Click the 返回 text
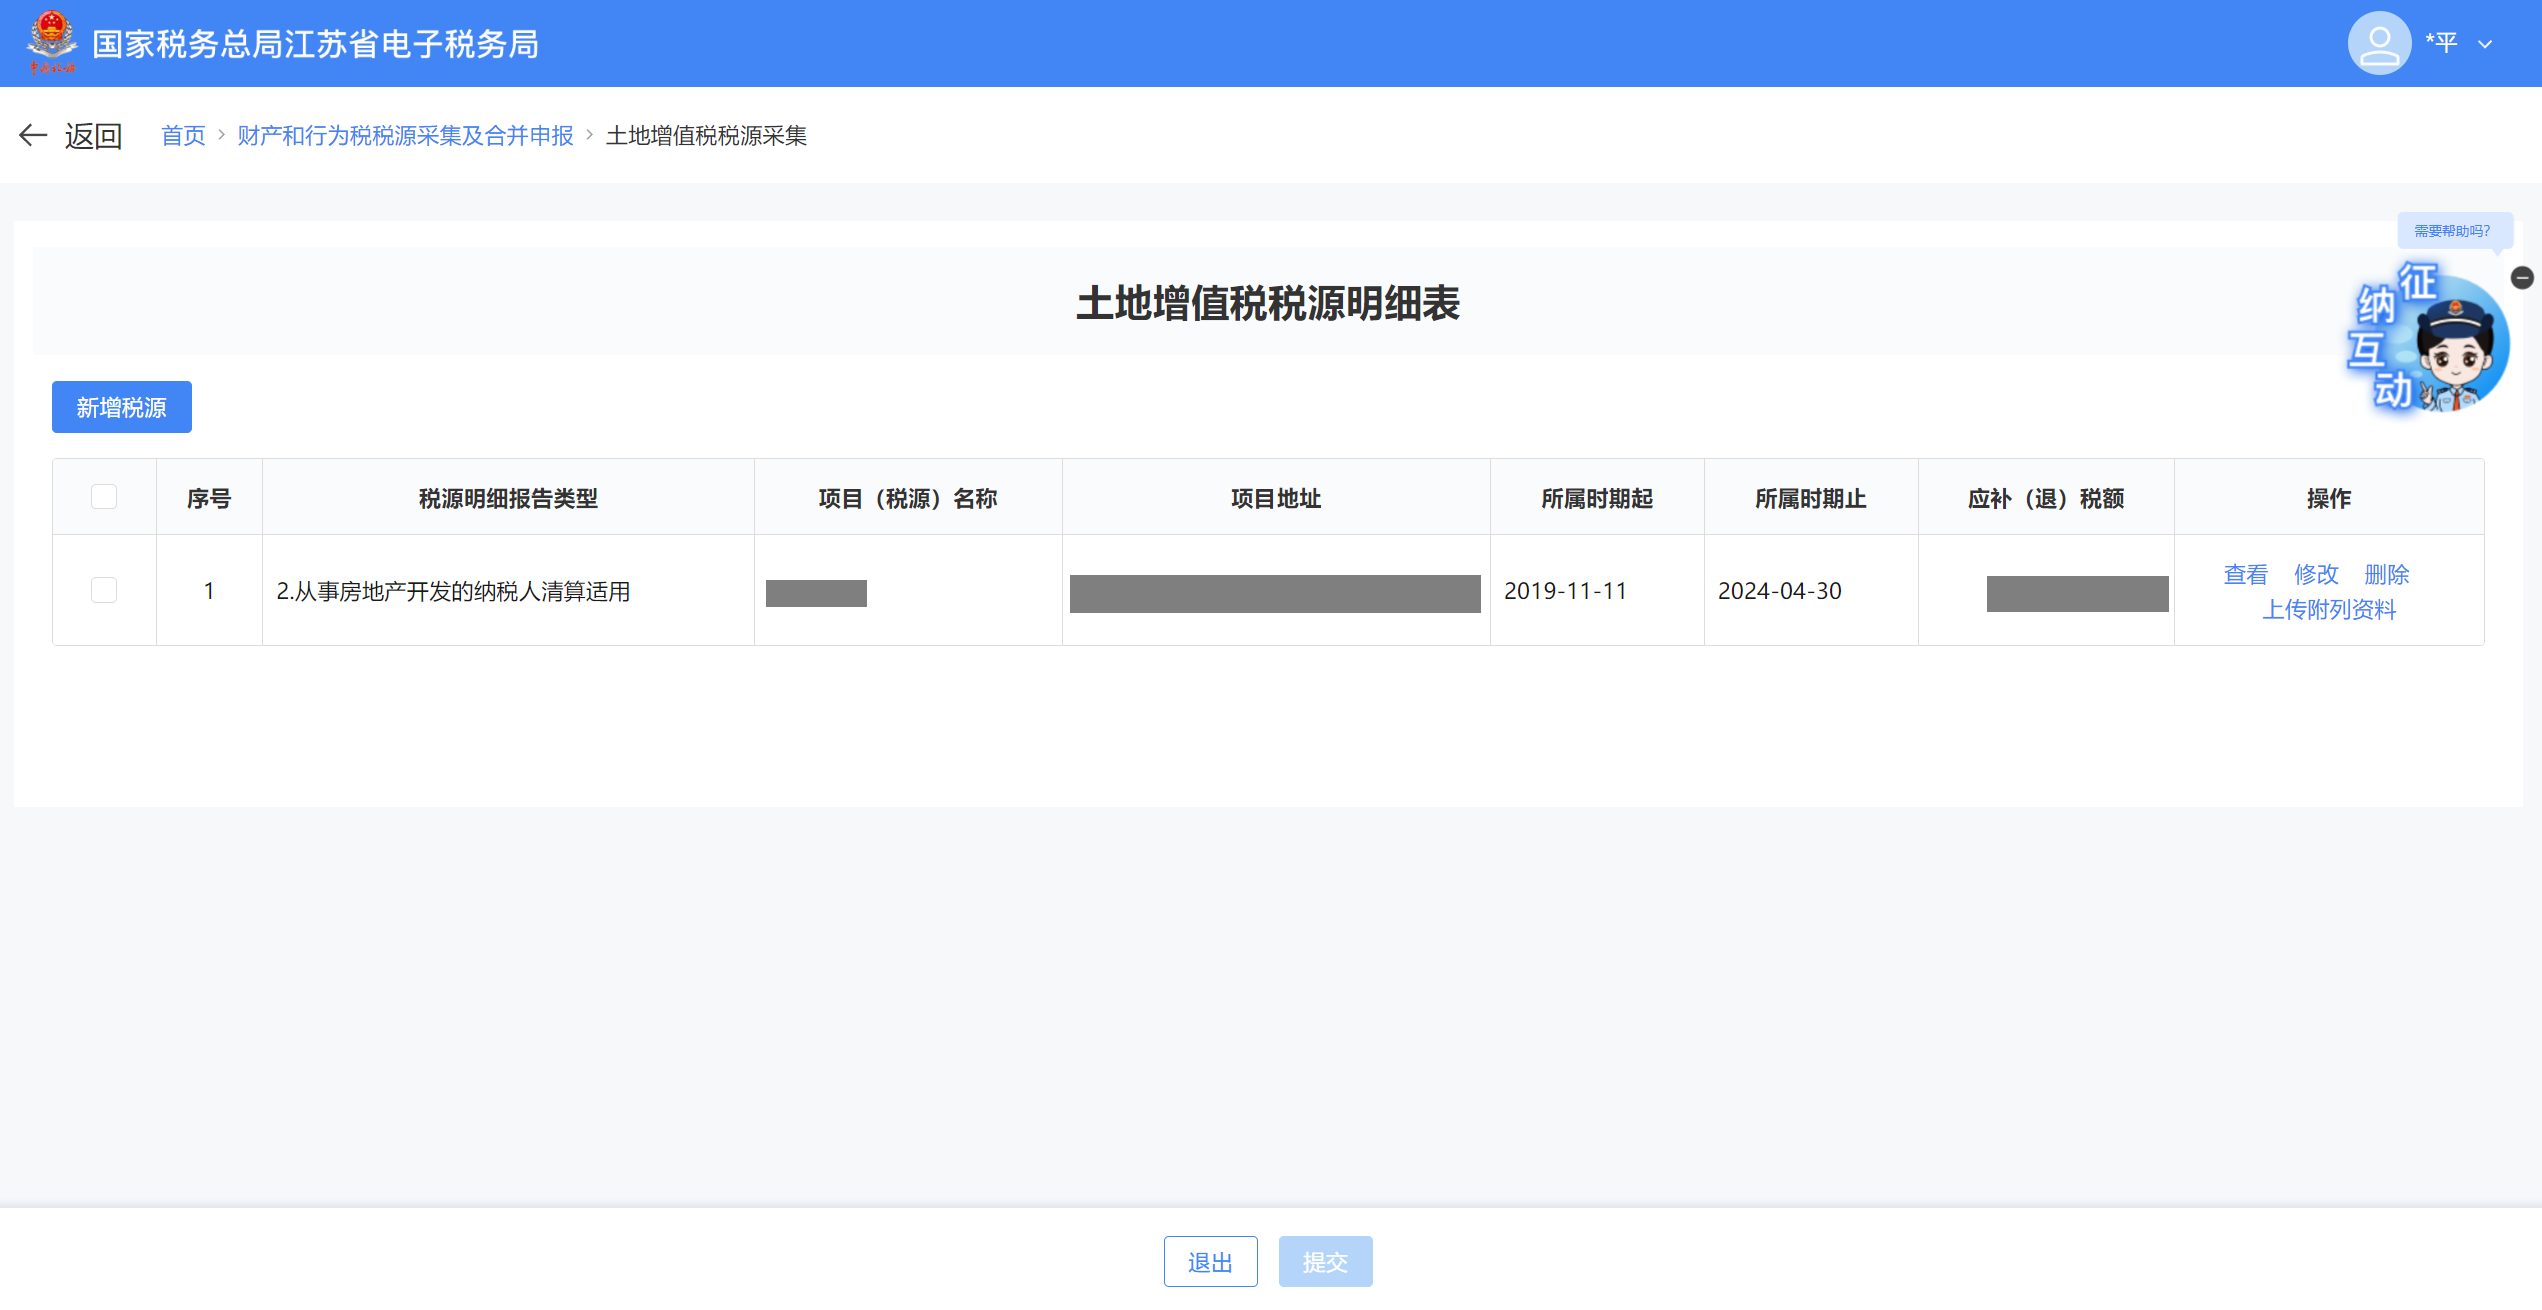 pos(93,135)
